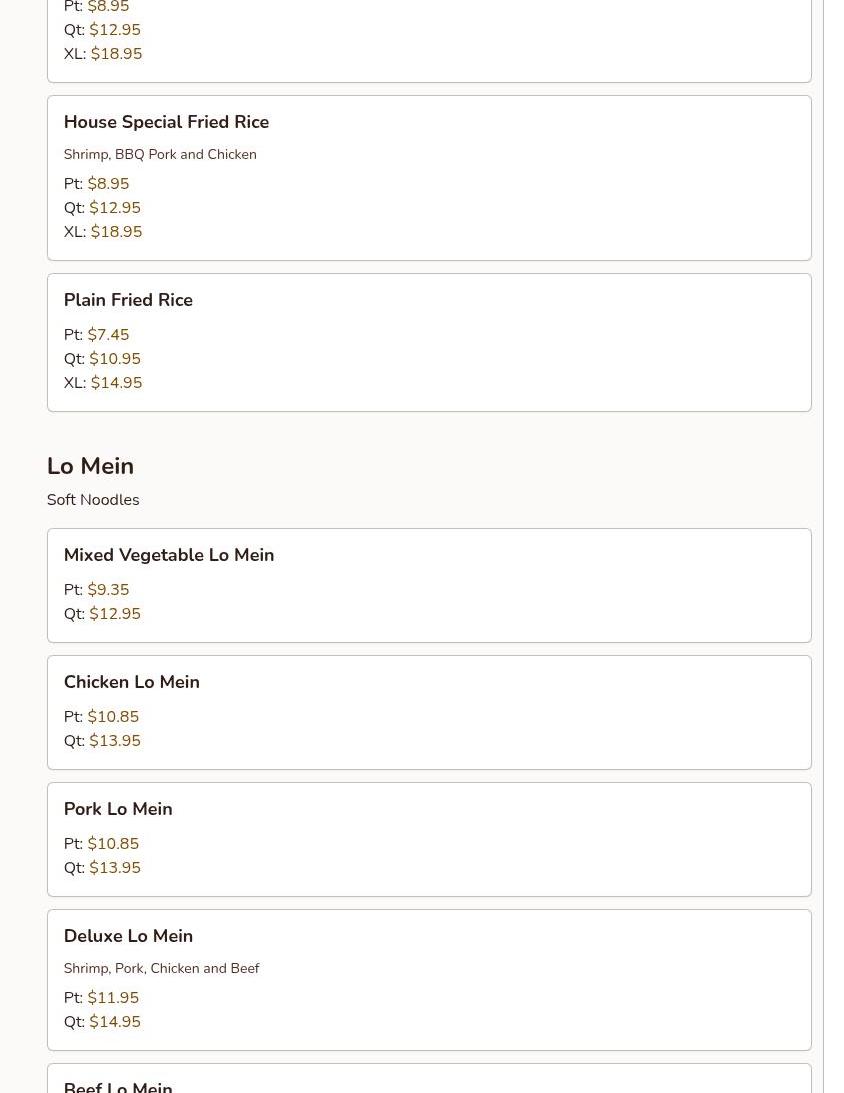
Task: Choose Chicken Lo Mein quart price $13.95
Action: click(x=115, y=741)
